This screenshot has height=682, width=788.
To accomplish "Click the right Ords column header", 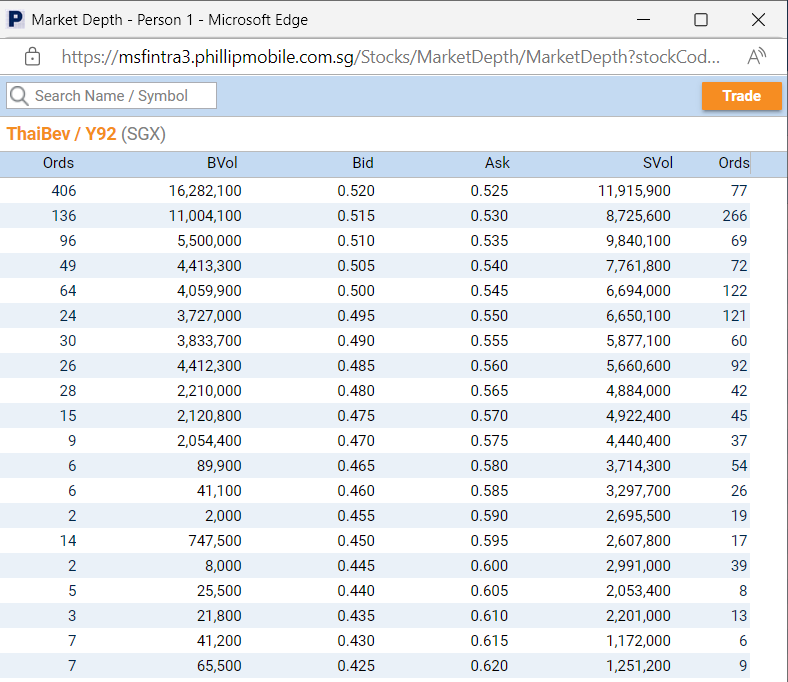I will pyautogui.click(x=734, y=163).
